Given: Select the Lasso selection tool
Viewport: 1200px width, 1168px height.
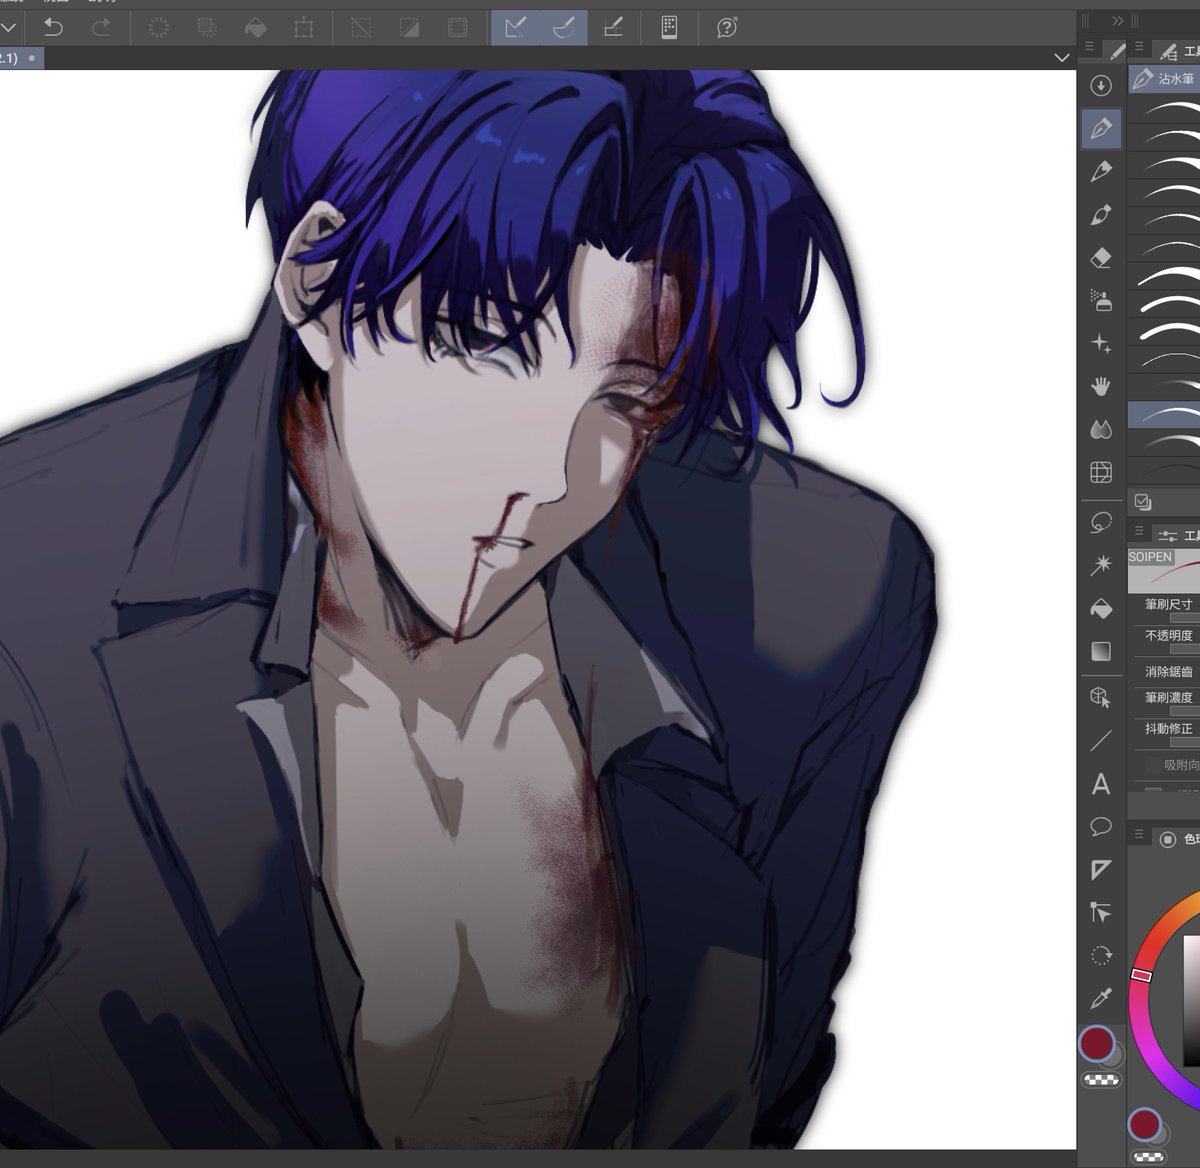Looking at the screenshot, I should [1101, 522].
